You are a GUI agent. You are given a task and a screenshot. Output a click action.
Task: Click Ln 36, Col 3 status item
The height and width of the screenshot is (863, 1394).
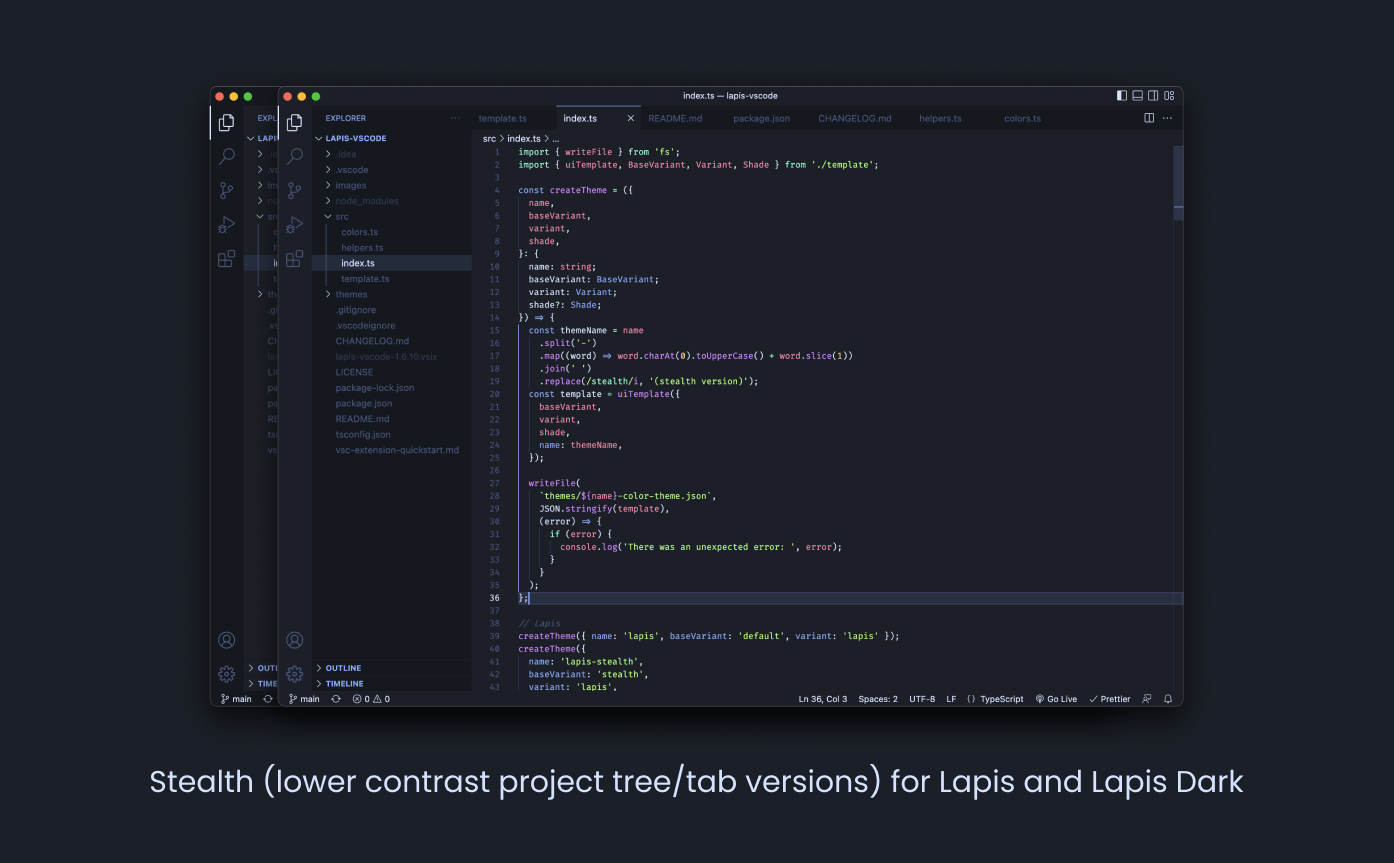(x=823, y=699)
